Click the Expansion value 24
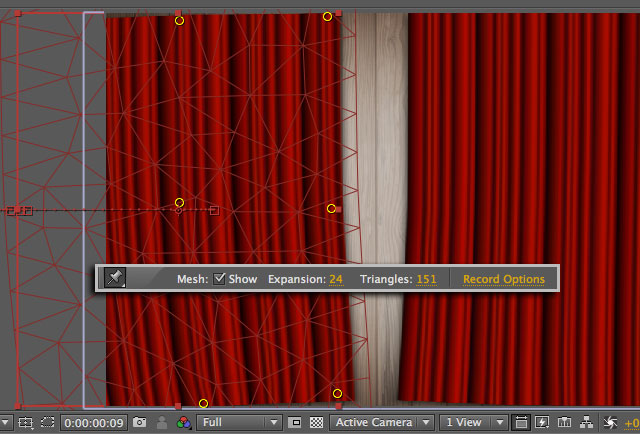The image size is (640, 434). coord(336,279)
